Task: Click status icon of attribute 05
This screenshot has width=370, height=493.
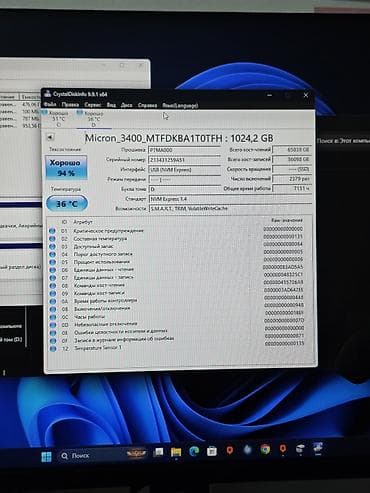Action: [x=52, y=262]
